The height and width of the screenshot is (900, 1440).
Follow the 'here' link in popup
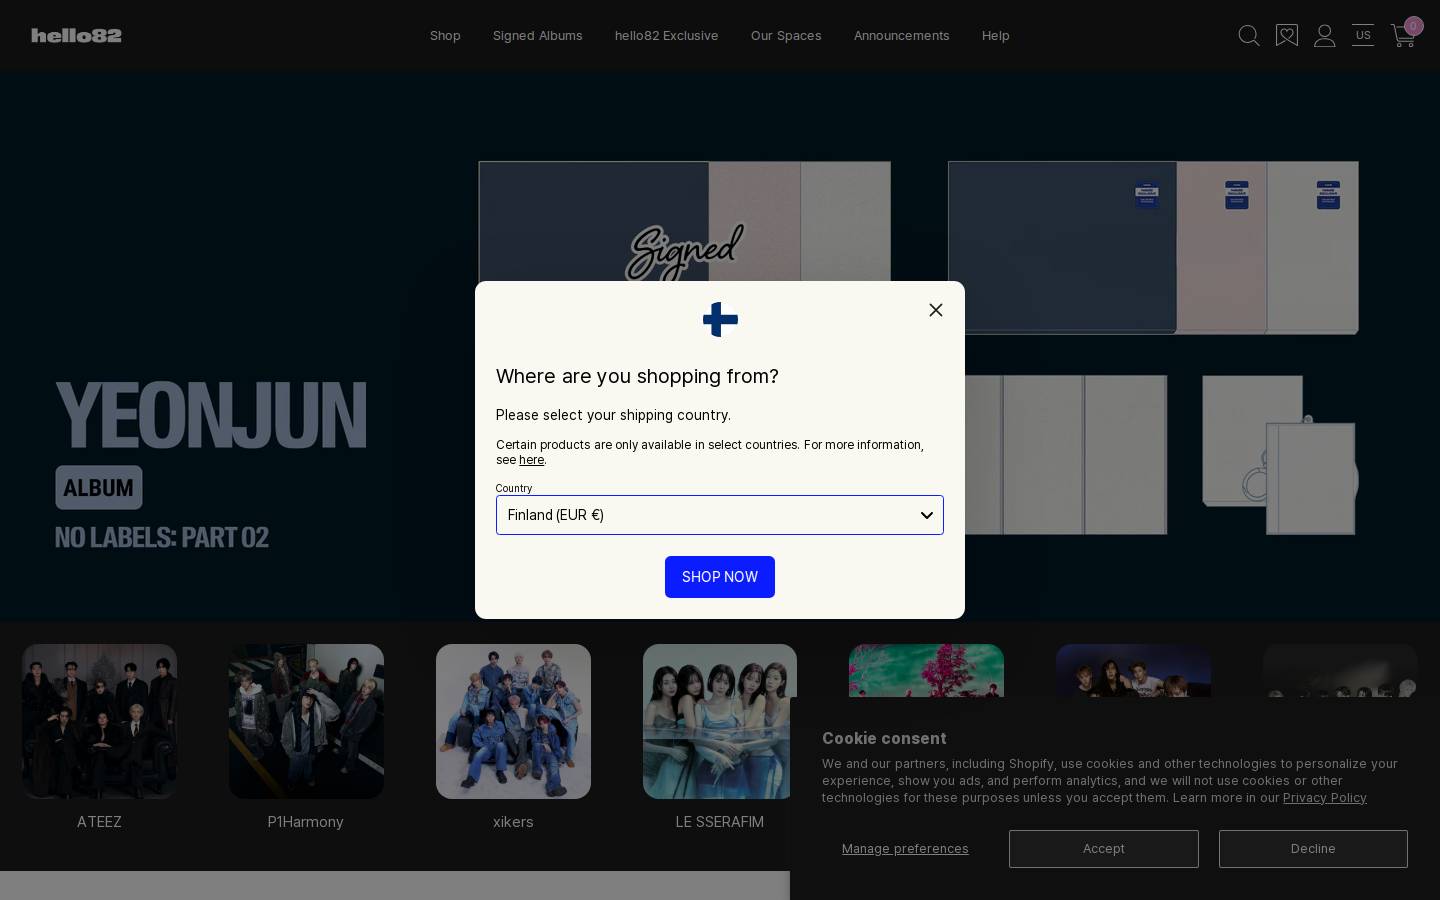(531, 460)
